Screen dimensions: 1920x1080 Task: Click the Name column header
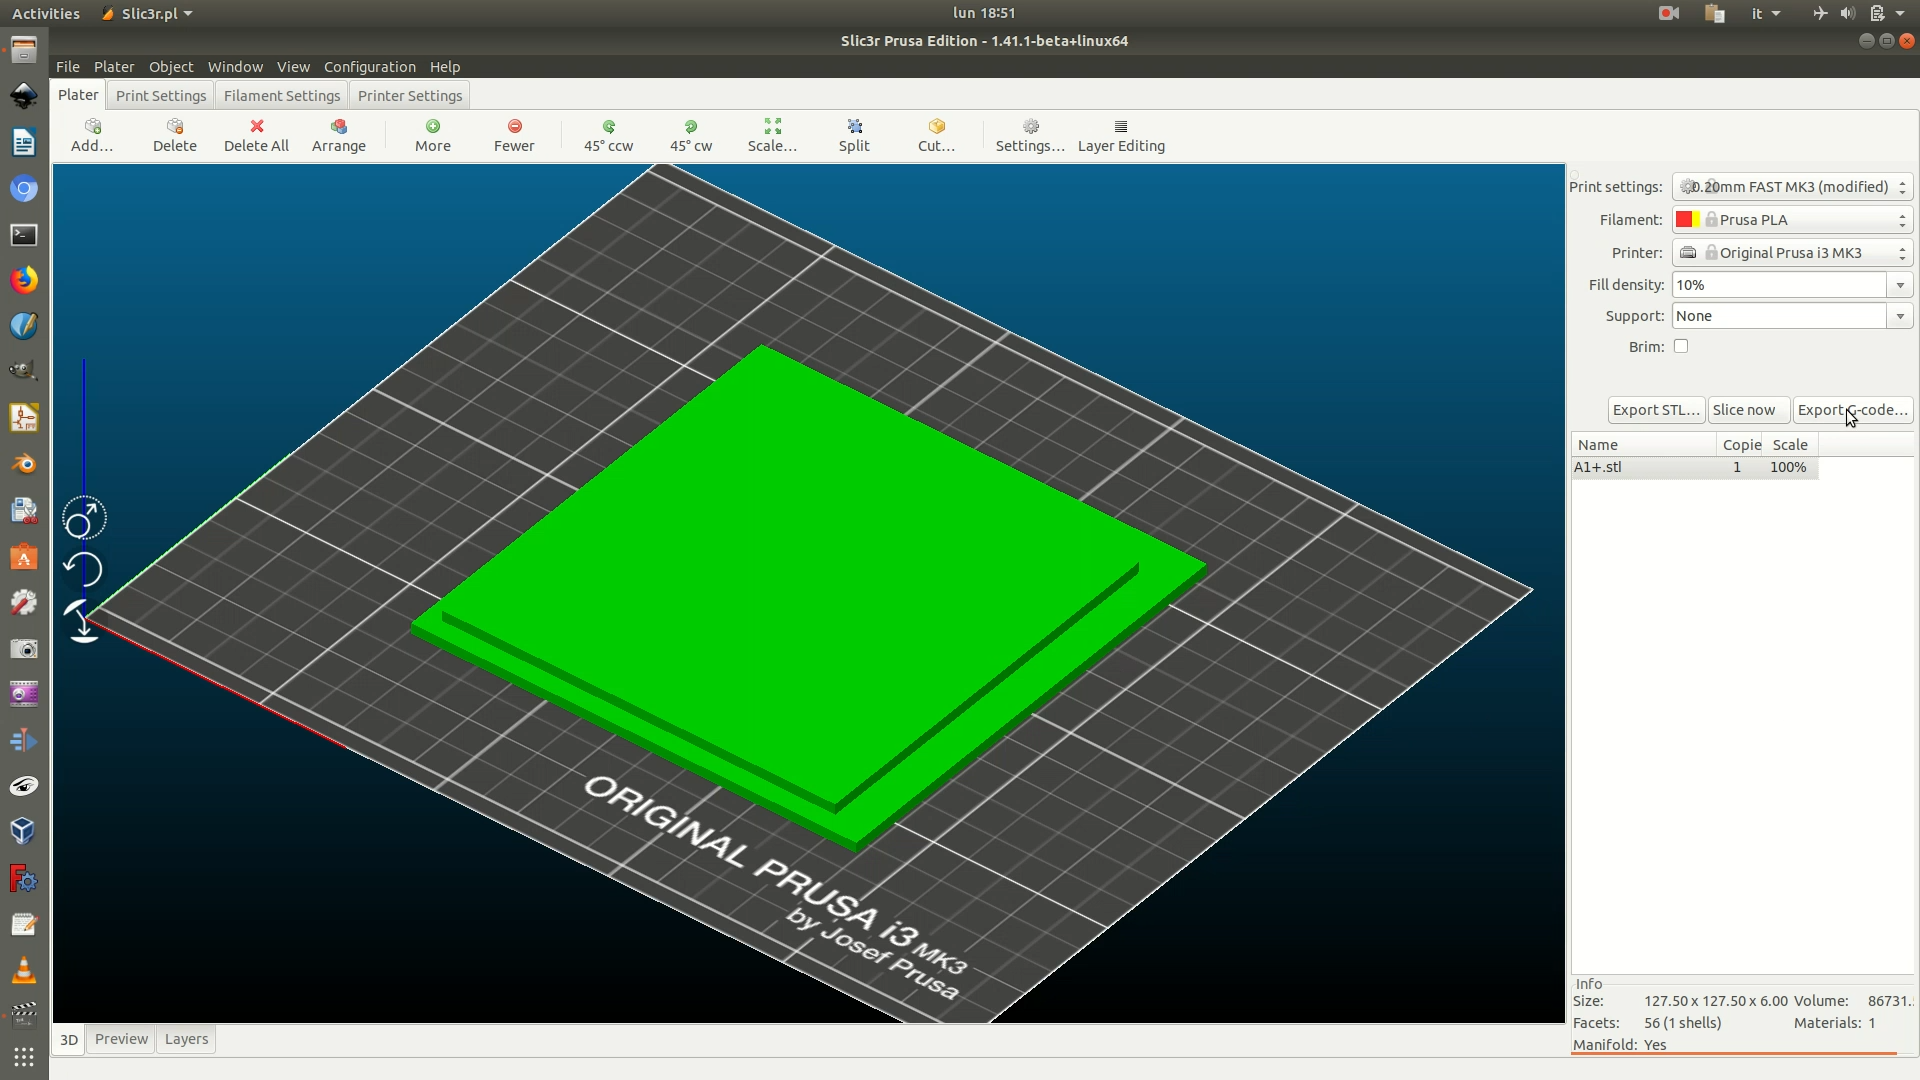(1644, 445)
